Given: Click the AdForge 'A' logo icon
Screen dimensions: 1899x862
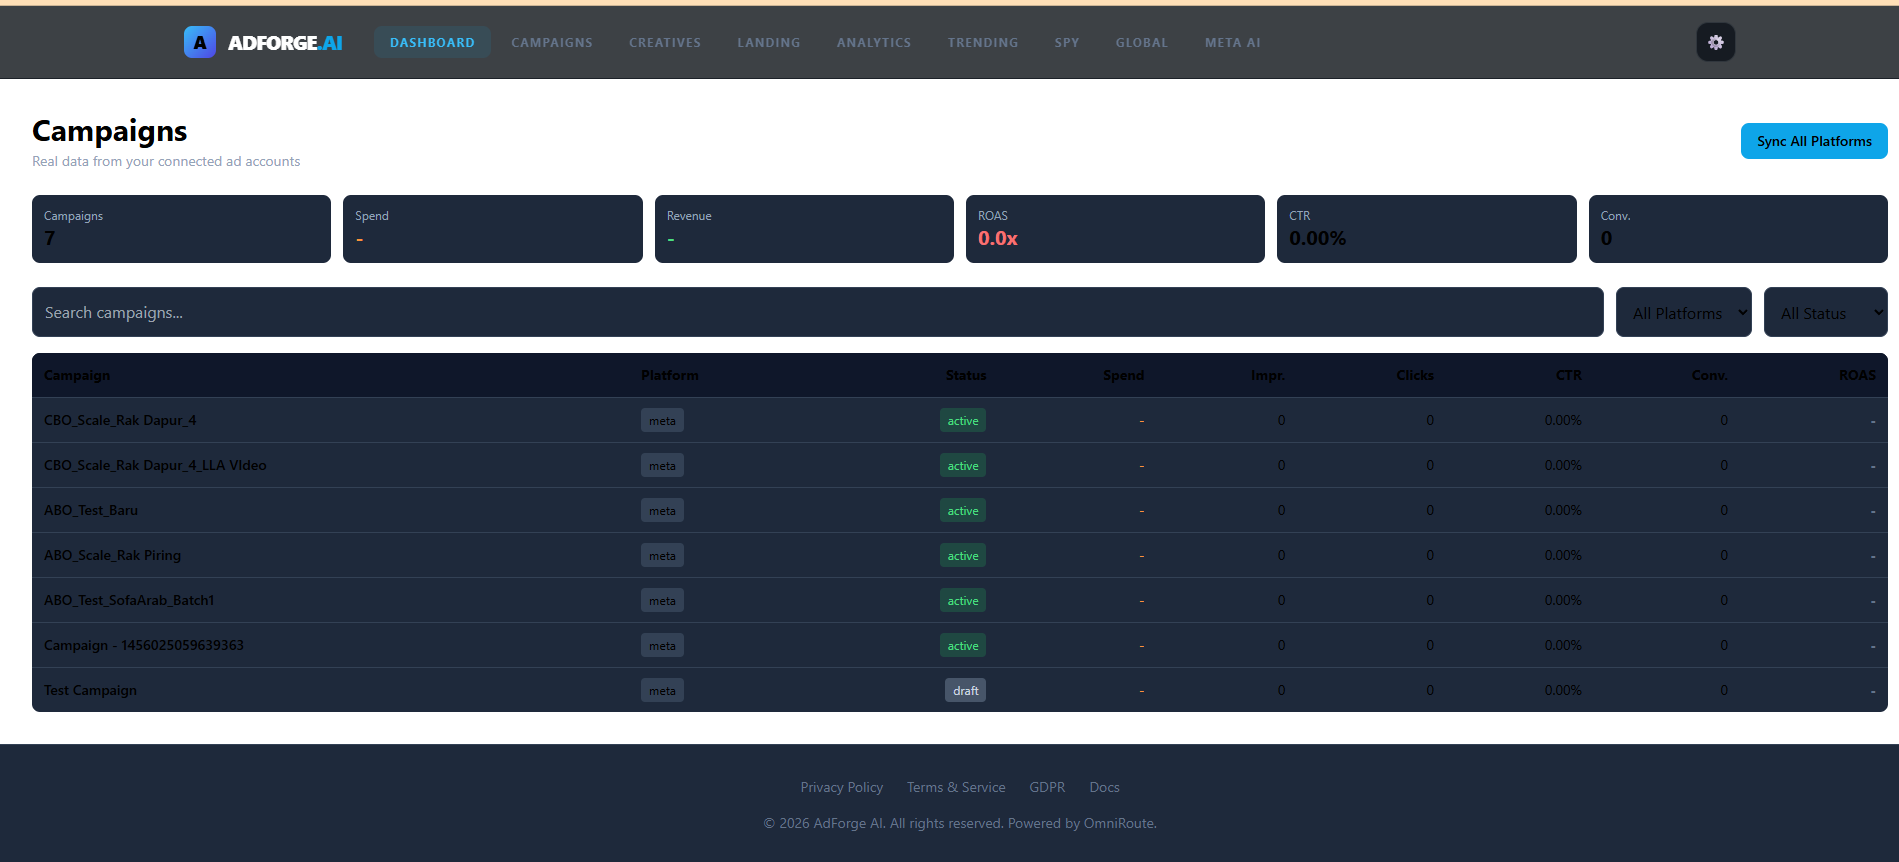Looking at the screenshot, I should tap(200, 42).
